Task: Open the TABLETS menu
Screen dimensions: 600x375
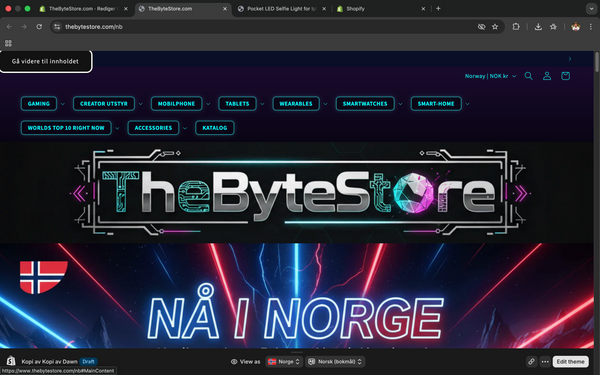Action: (x=237, y=104)
